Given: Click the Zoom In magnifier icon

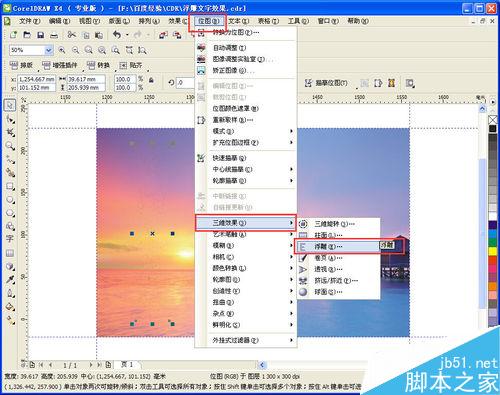Looking at the screenshot, I should tap(62, 50).
